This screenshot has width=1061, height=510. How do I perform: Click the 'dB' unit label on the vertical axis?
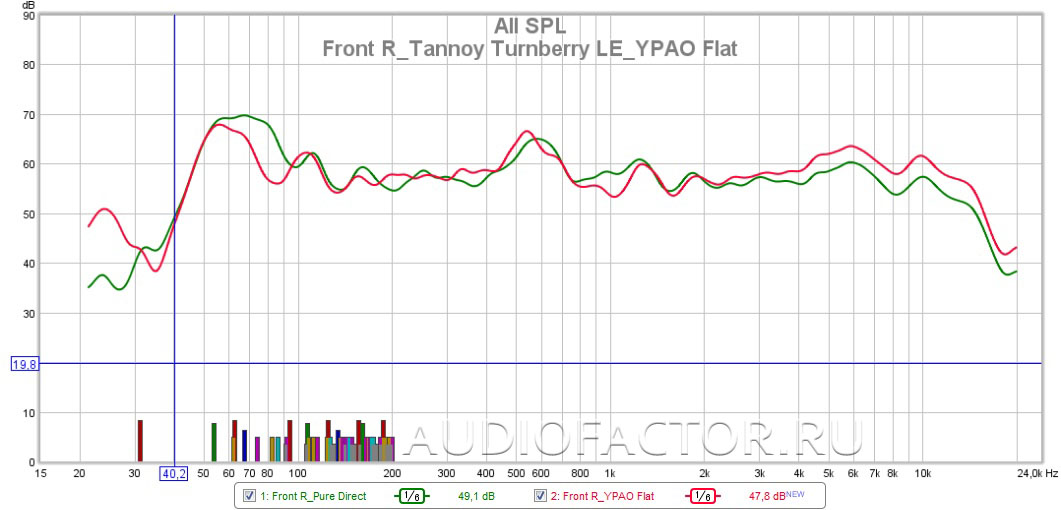click(x=28, y=7)
